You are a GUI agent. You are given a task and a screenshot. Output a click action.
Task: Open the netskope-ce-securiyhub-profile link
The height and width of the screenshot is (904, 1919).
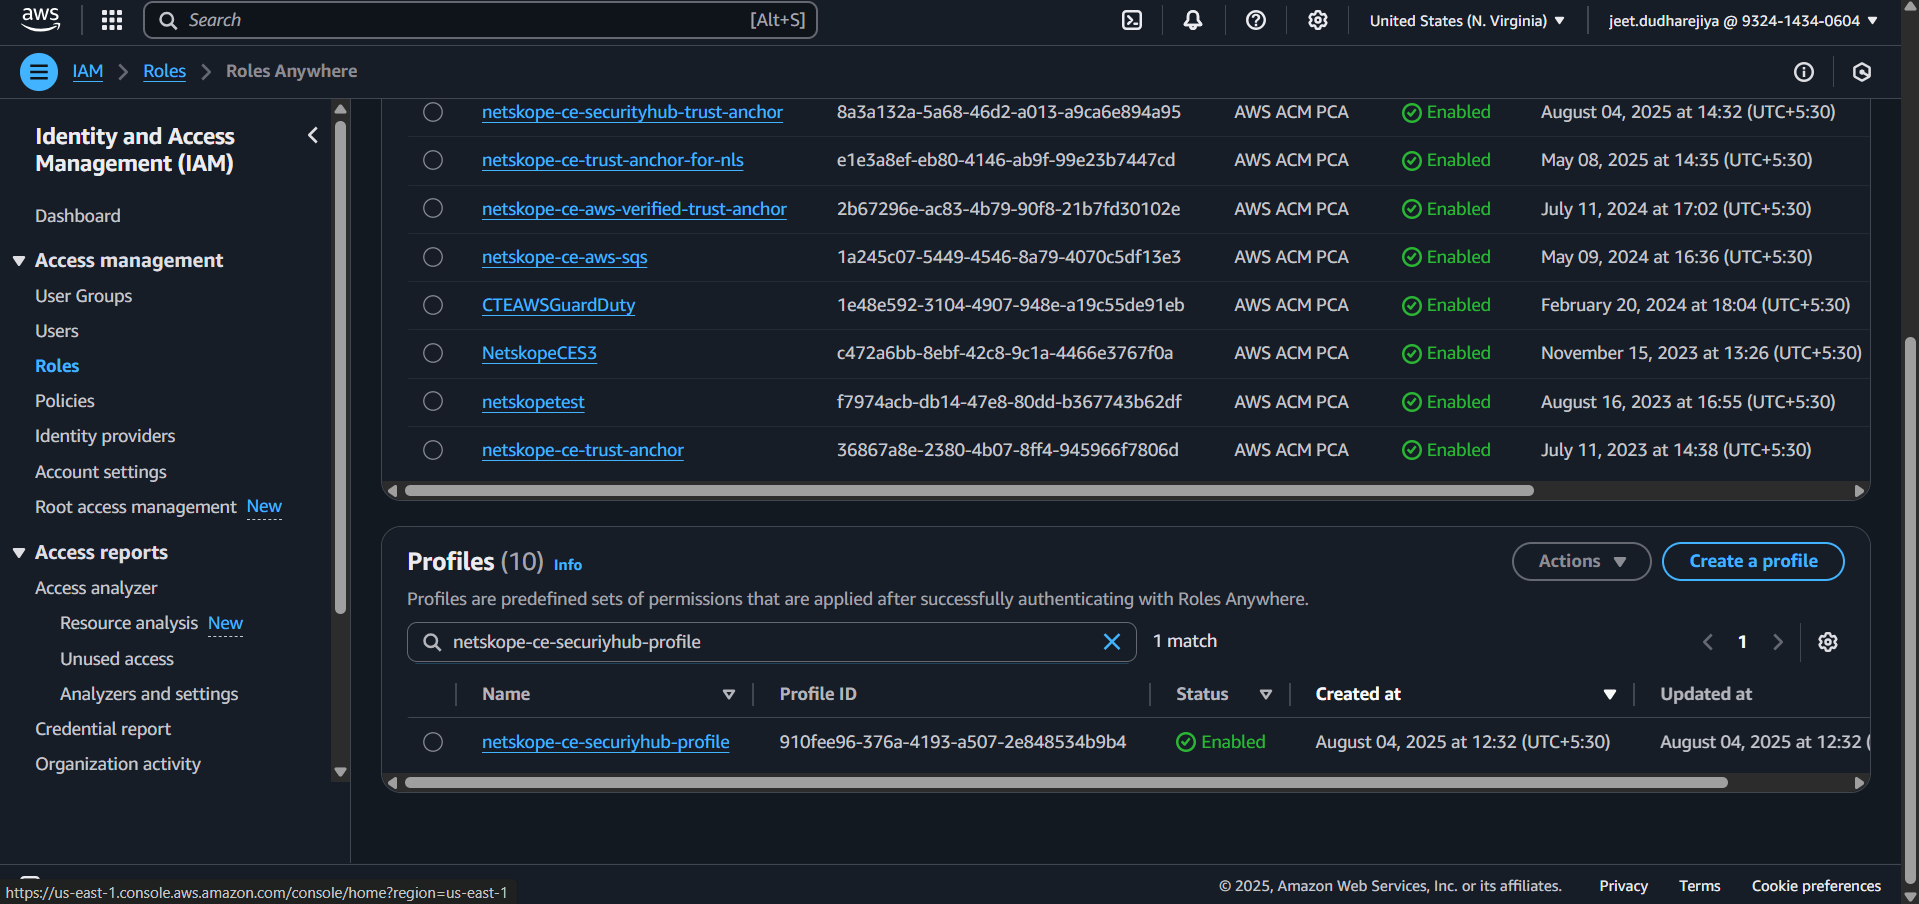606,742
